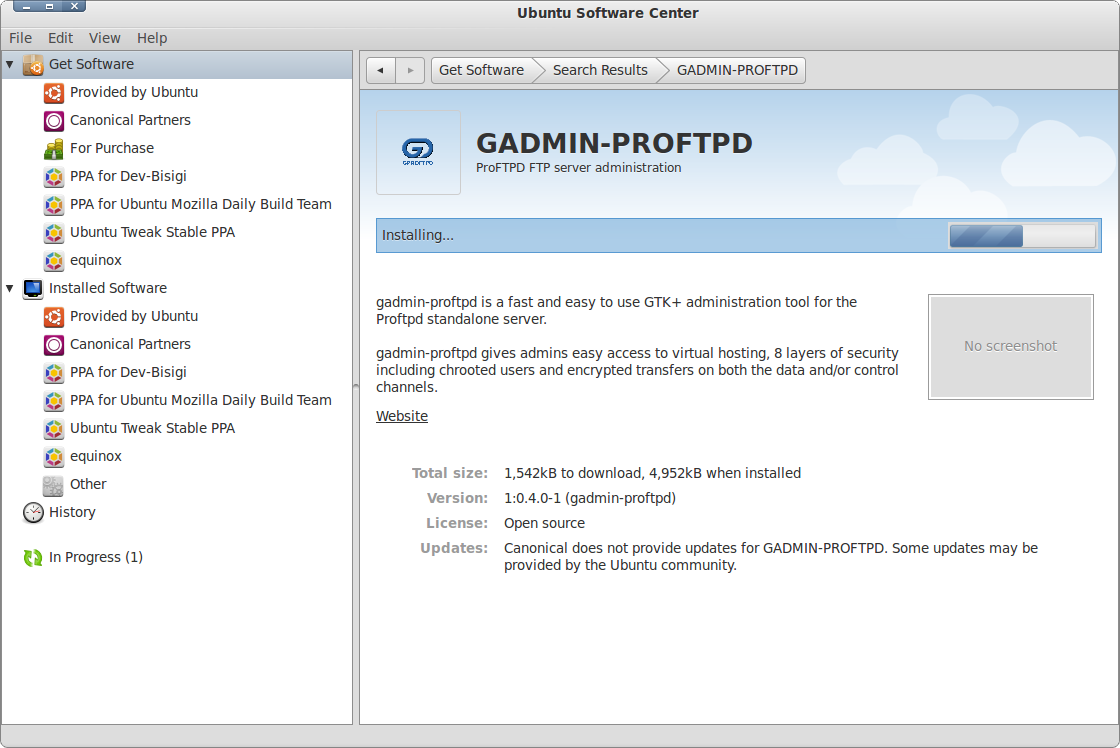Select Mozilla Daily Build Team PPA under Installed Software
Image resolution: width=1120 pixels, height=748 pixels.
201,400
